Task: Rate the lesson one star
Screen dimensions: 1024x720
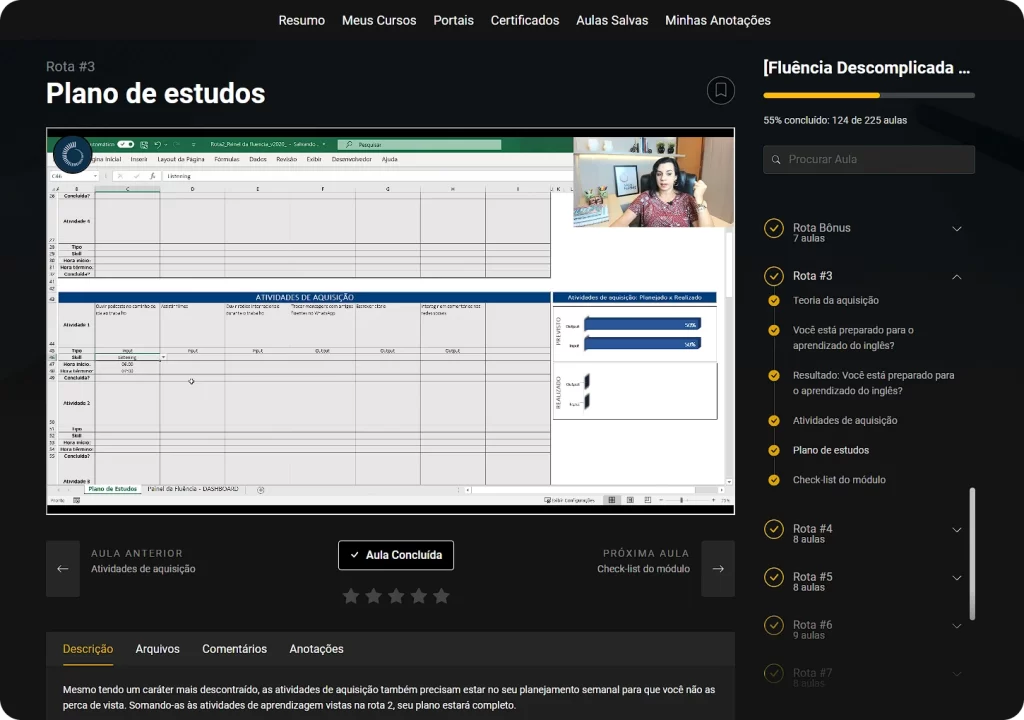Action: (x=351, y=596)
